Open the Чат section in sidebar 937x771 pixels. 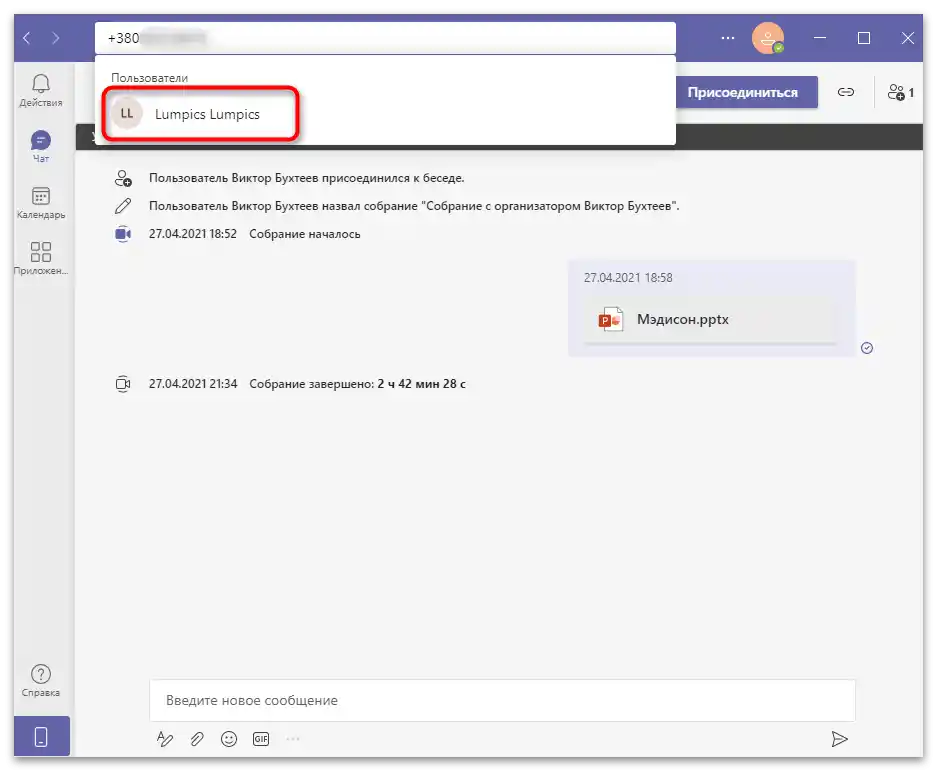(41, 146)
